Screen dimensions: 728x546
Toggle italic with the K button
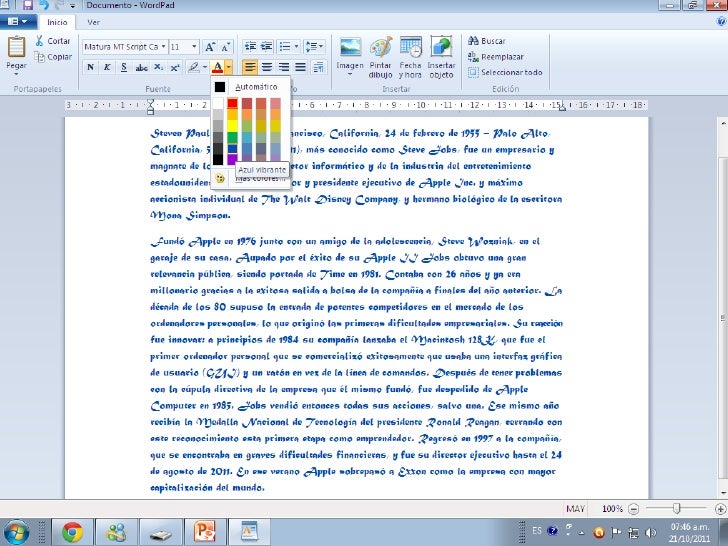(x=107, y=68)
